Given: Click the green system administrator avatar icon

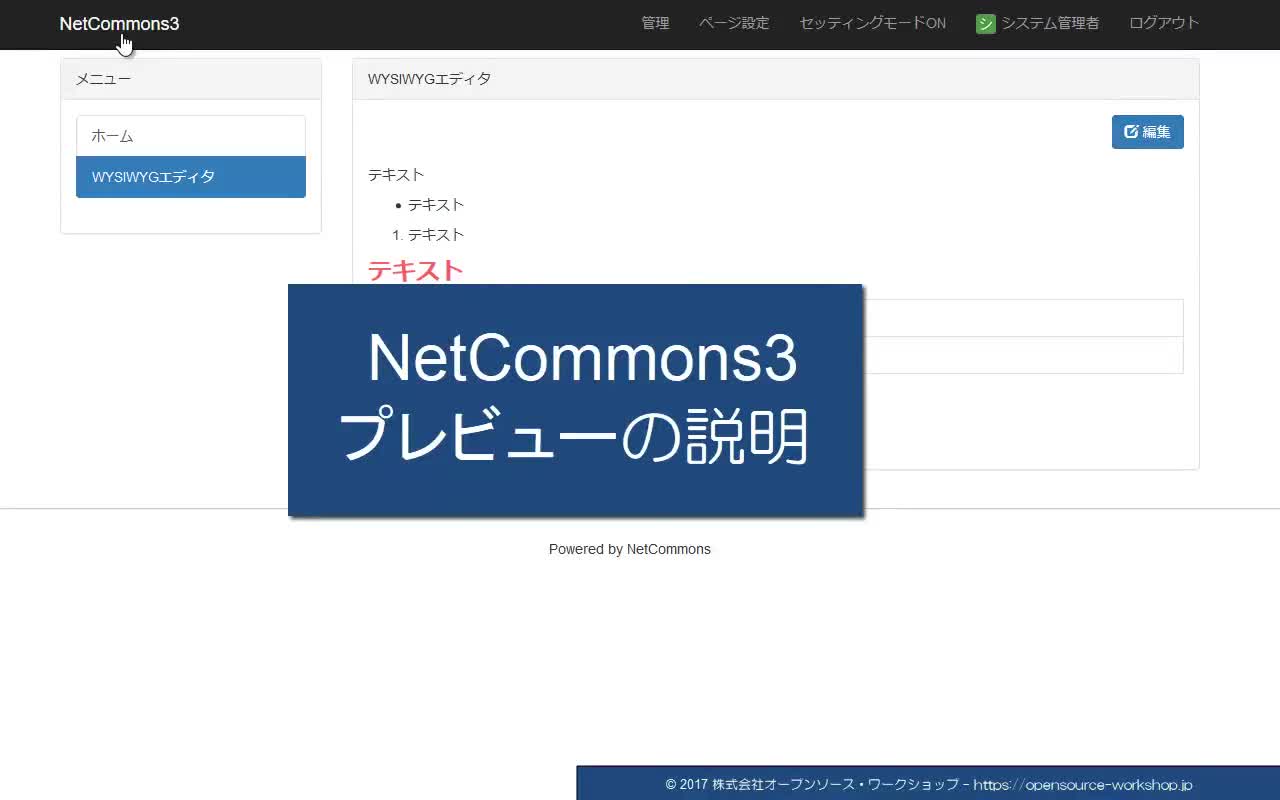Looking at the screenshot, I should pyautogui.click(x=986, y=24).
